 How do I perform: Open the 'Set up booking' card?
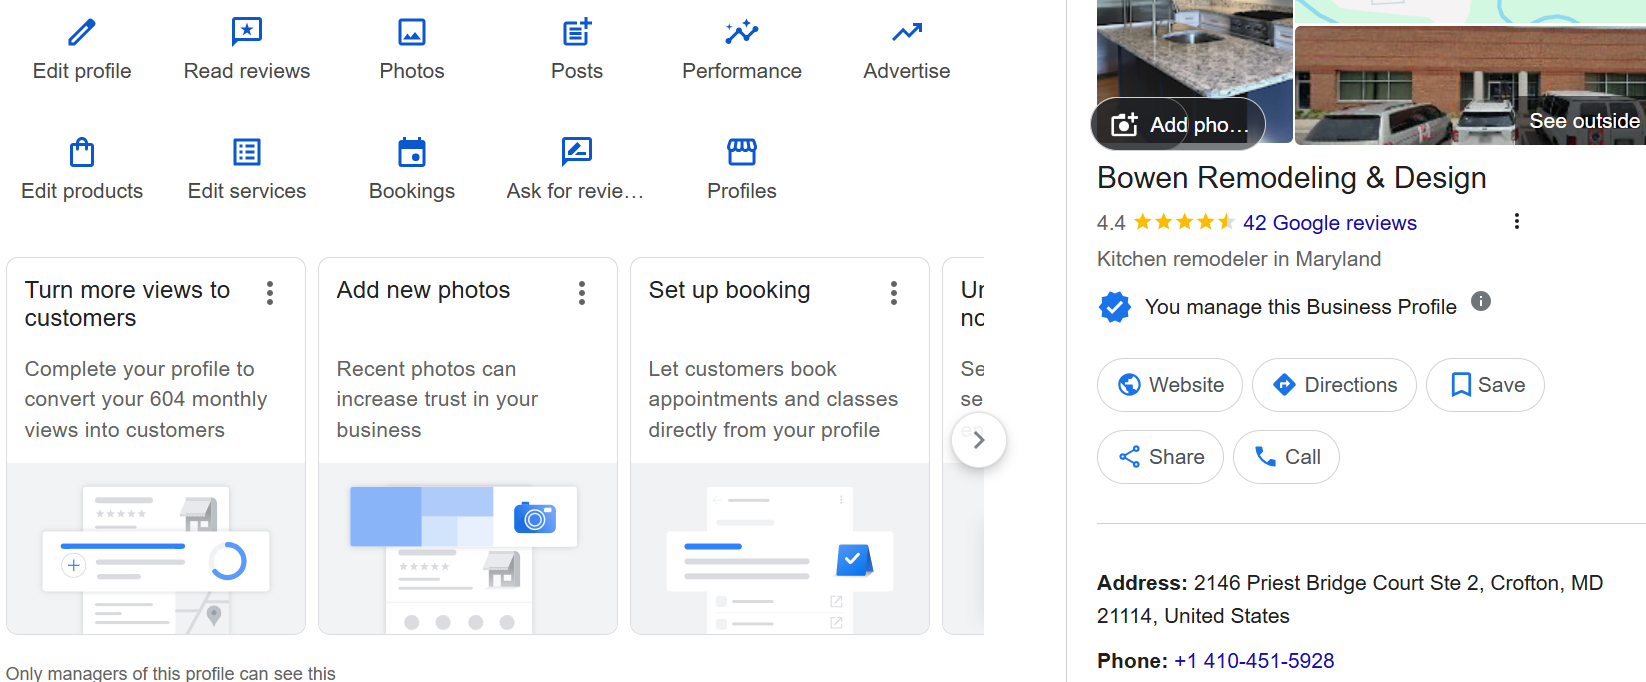780,446
